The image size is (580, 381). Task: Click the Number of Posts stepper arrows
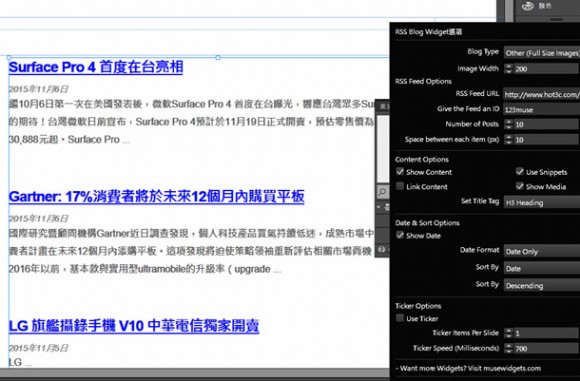(x=509, y=124)
